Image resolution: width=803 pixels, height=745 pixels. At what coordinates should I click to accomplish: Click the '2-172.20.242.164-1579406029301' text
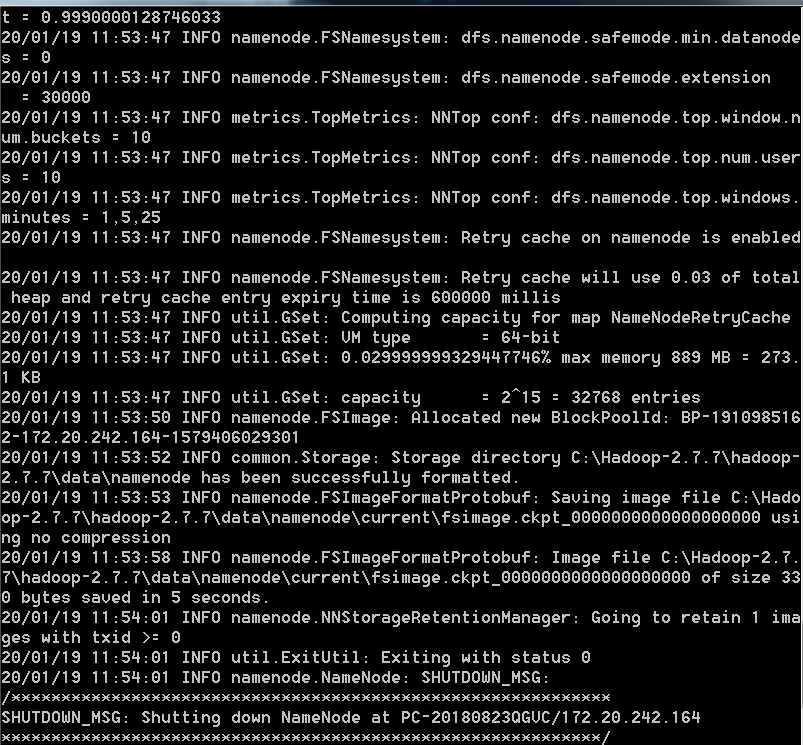tap(150, 437)
